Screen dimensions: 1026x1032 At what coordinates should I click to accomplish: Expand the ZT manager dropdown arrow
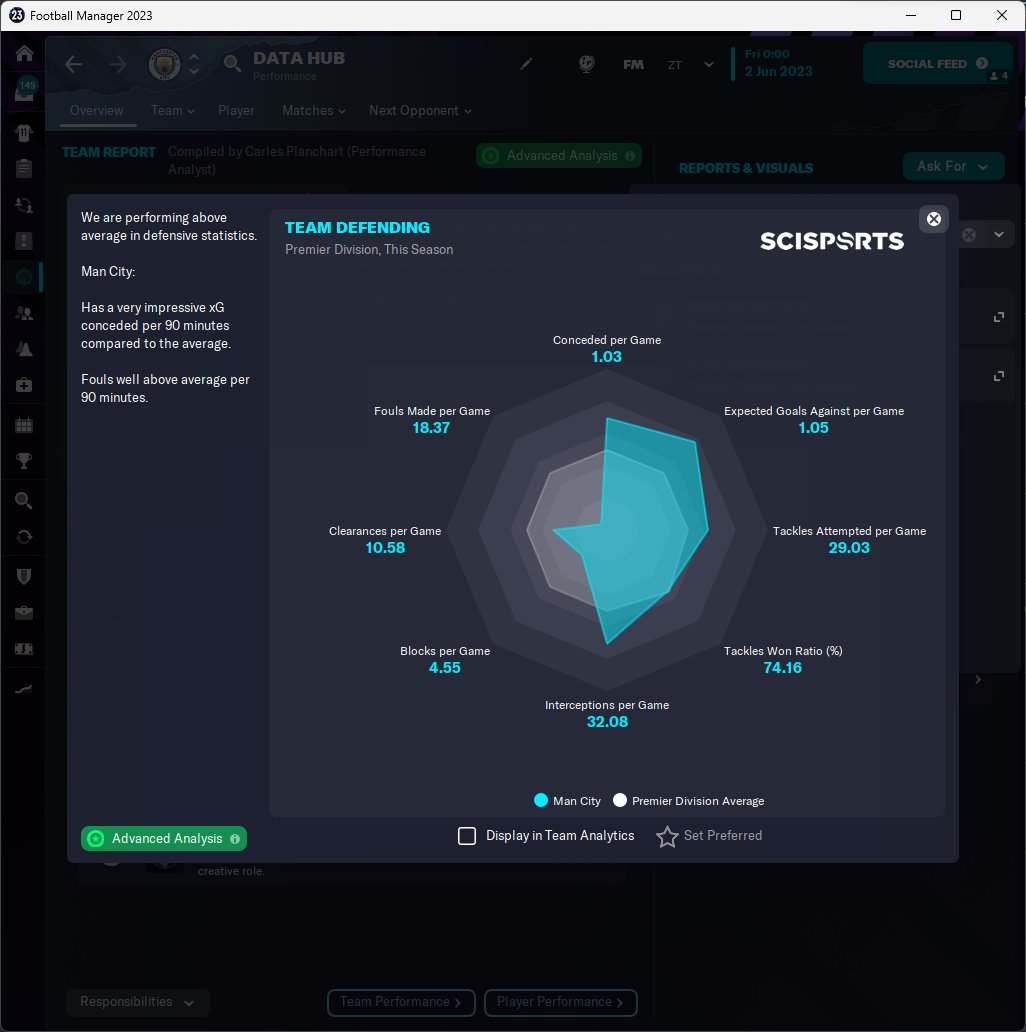pyautogui.click(x=708, y=64)
